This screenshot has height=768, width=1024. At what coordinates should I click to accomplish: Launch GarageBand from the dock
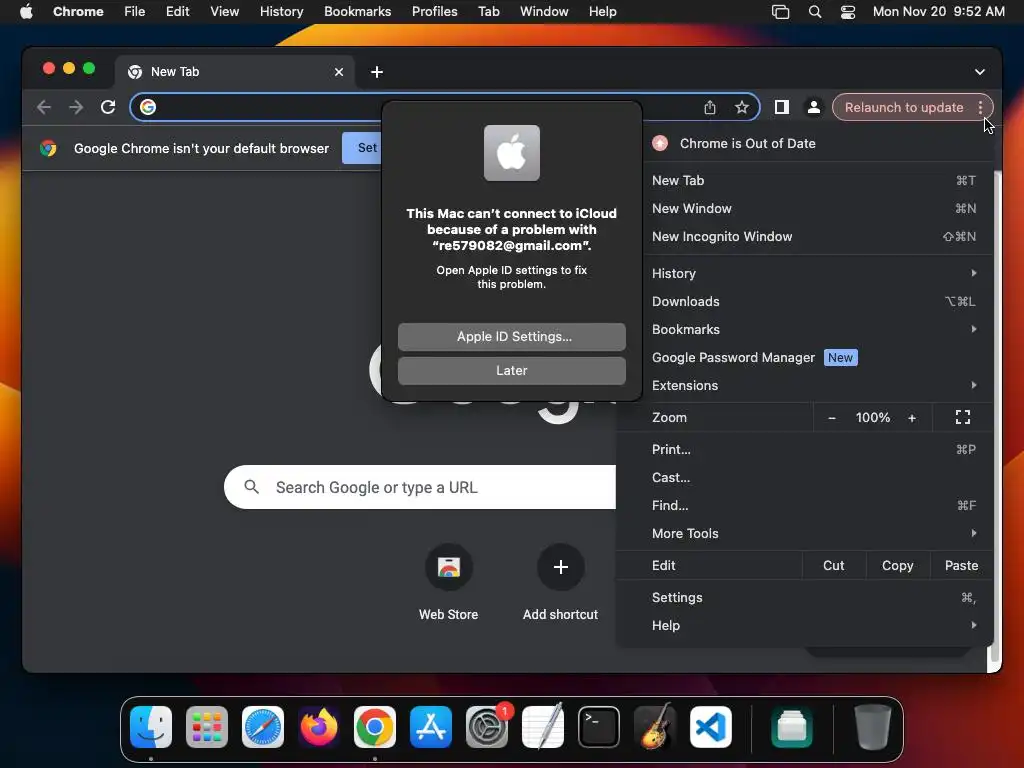click(x=655, y=727)
